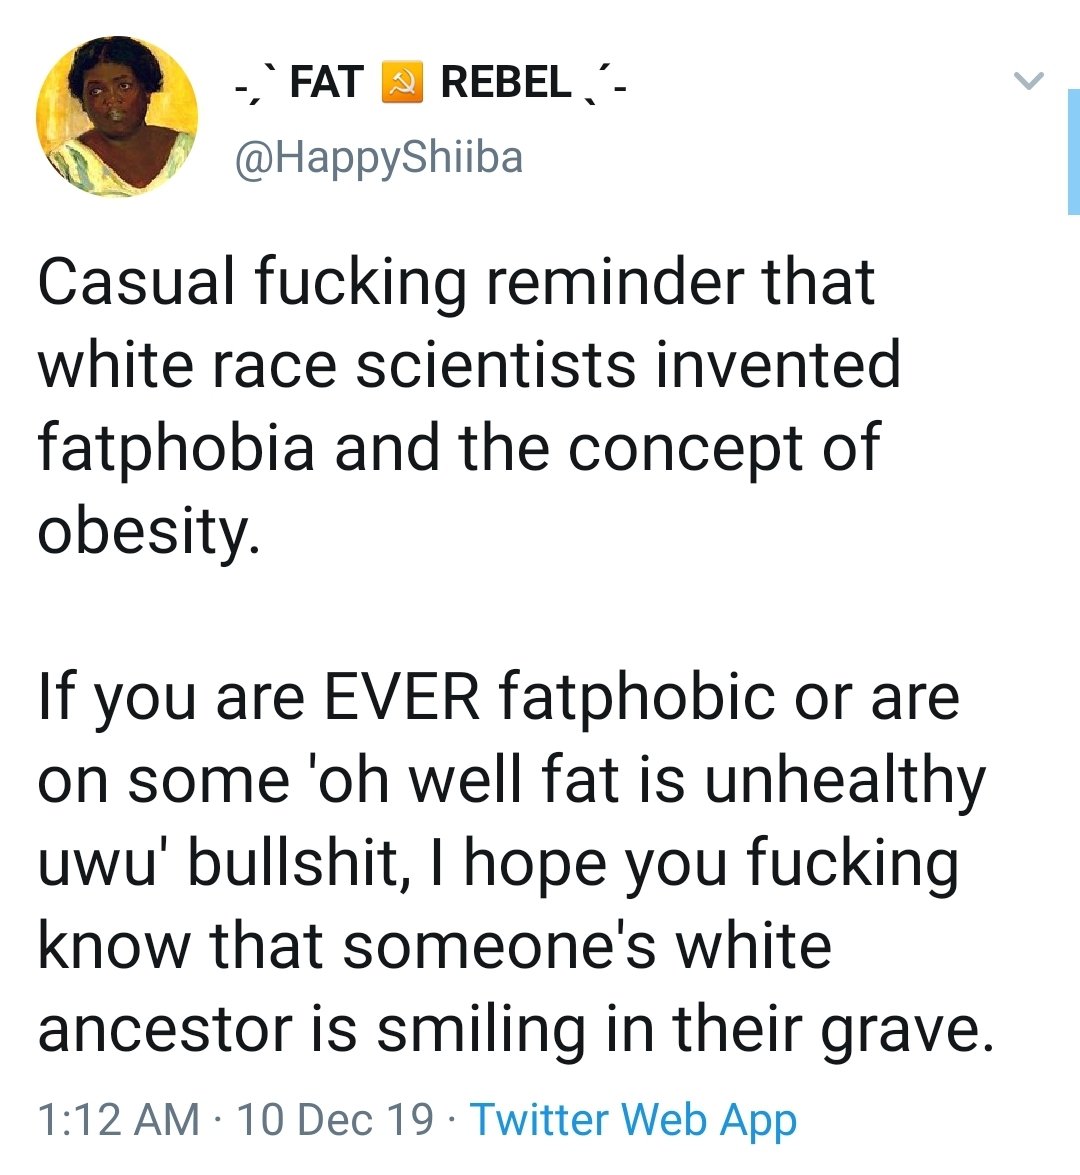Click the word 'uwu' in the second paragraph
This screenshot has height=1175, width=1080.
[x=101, y=864]
